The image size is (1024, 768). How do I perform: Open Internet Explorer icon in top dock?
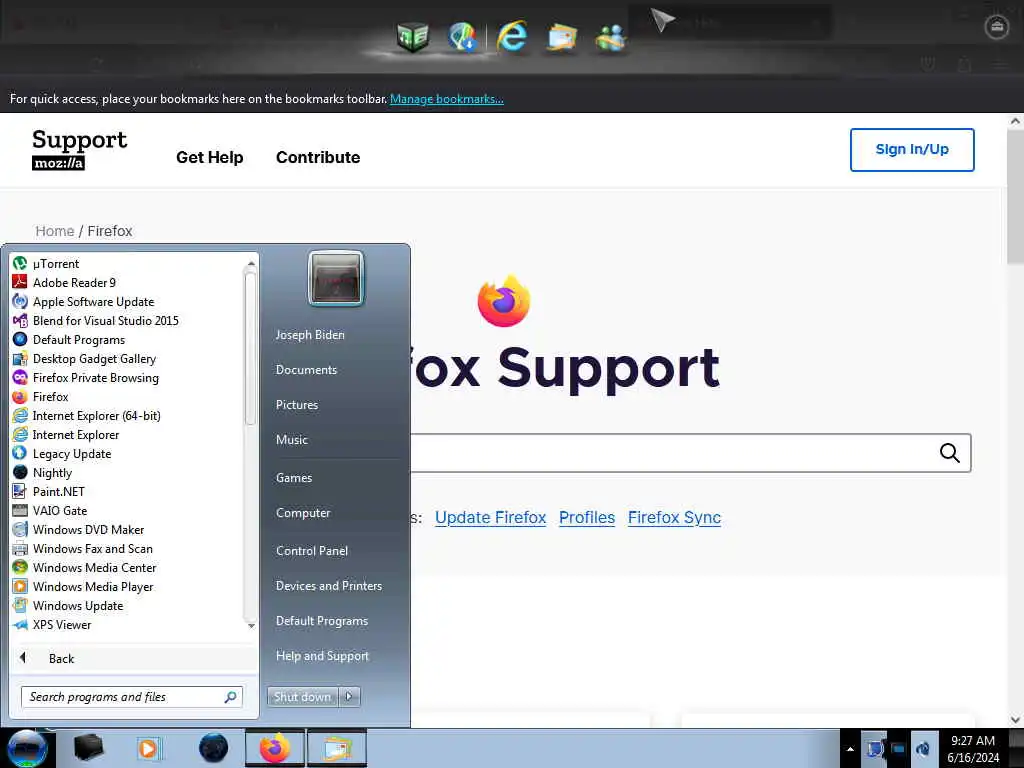click(512, 36)
